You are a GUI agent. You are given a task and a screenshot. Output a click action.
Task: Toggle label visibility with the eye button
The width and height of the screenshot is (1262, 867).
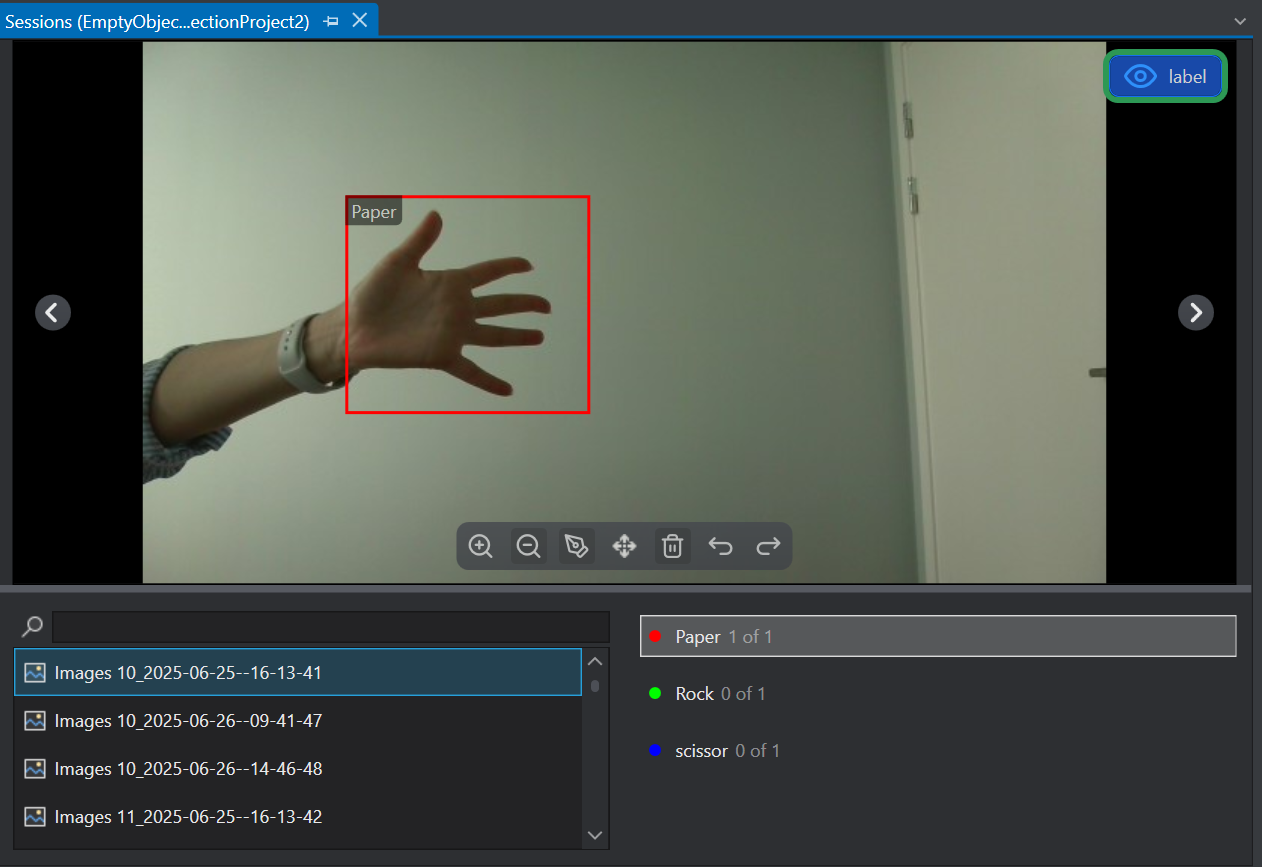1166,76
